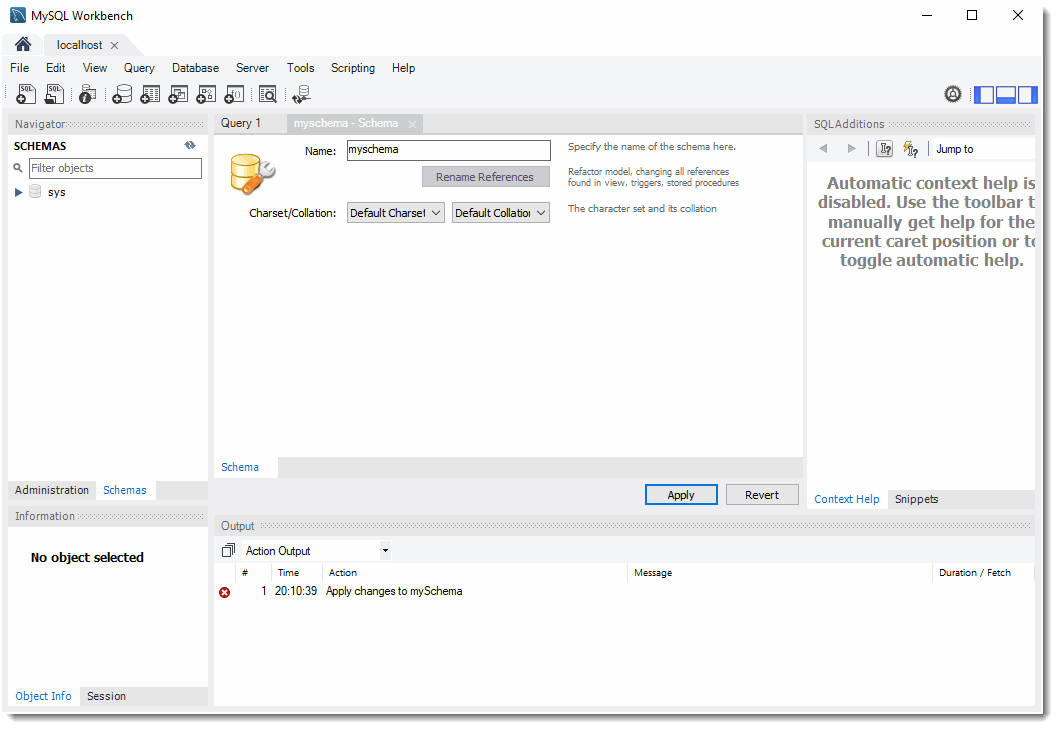Open the Session tab

pyautogui.click(x=106, y=696)
